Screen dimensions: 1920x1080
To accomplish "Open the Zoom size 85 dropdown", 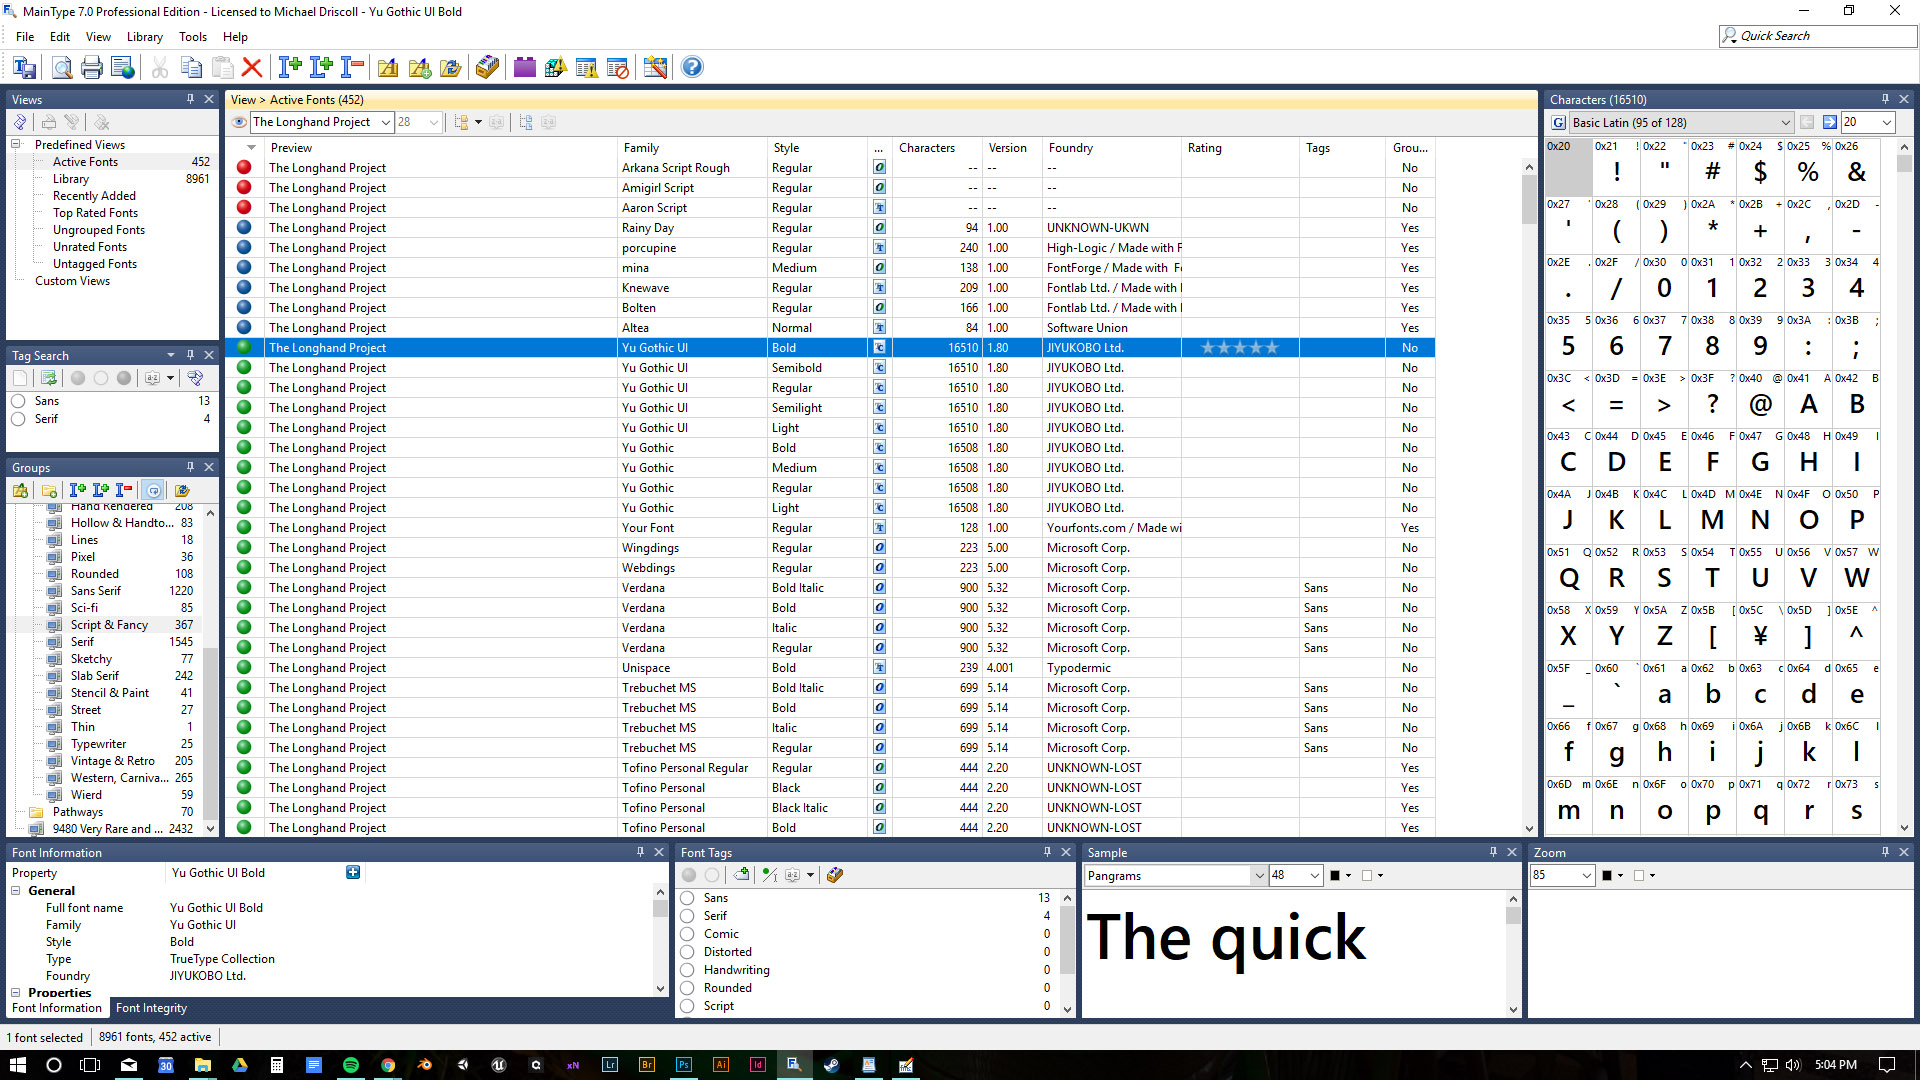I will pos(1586,875).
